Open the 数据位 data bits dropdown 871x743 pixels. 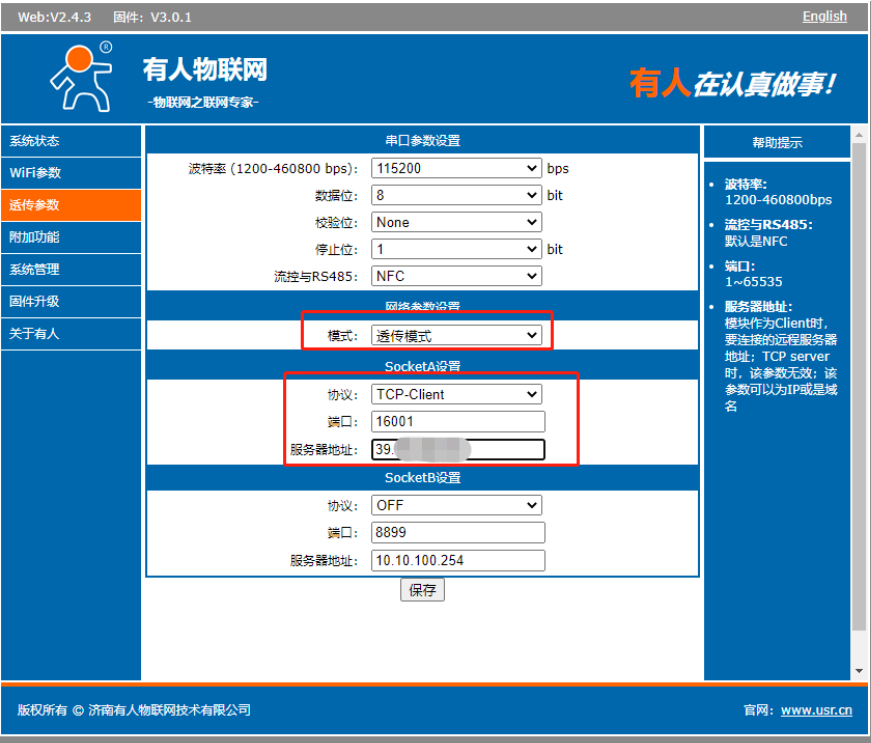[x=456, y=195]
